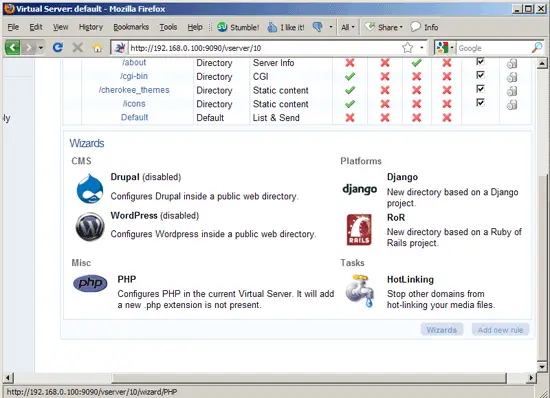550x398 pixels.
Task: Toggle the /icons rule checkbox
Action: tap(480, 102)
